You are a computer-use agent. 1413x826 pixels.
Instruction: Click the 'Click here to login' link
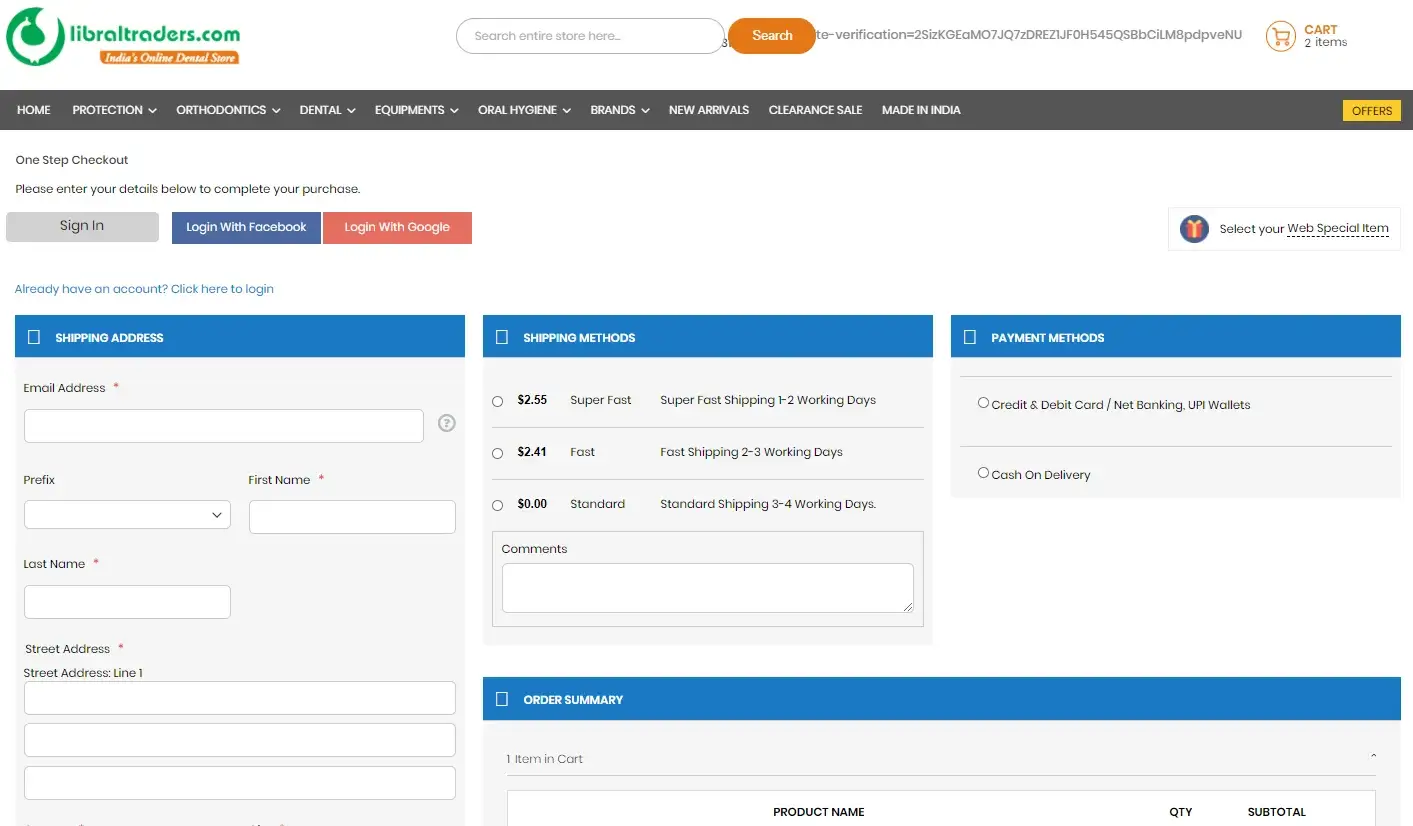coord(222,288)
